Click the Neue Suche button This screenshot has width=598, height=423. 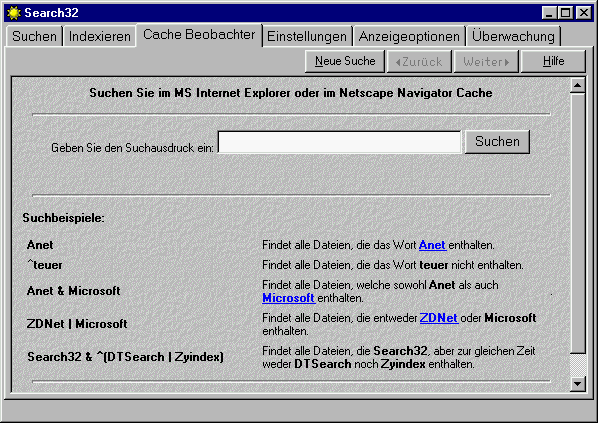tap(345, 61)
